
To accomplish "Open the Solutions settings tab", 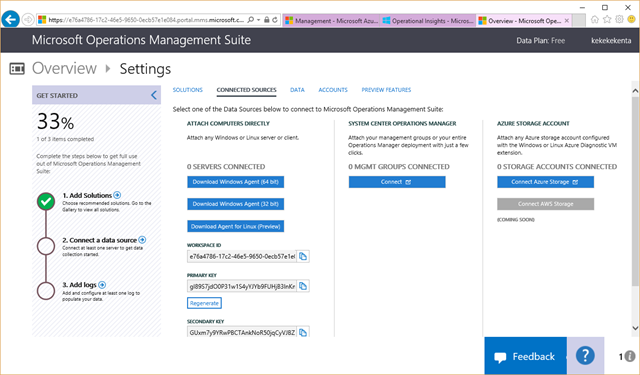I will tap(188, 90).
